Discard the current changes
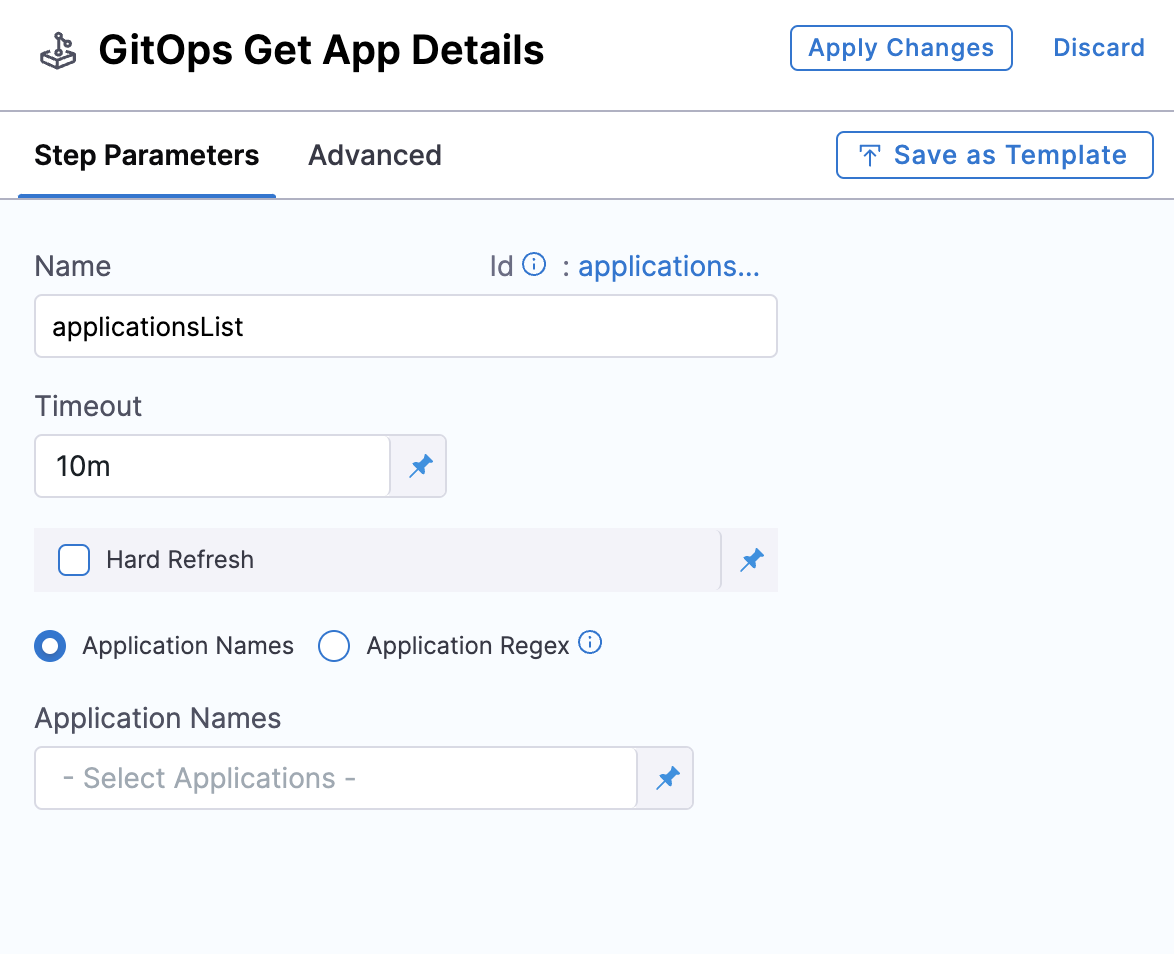This screenshot has height=954, width=1174. [x=1099, y=47]
